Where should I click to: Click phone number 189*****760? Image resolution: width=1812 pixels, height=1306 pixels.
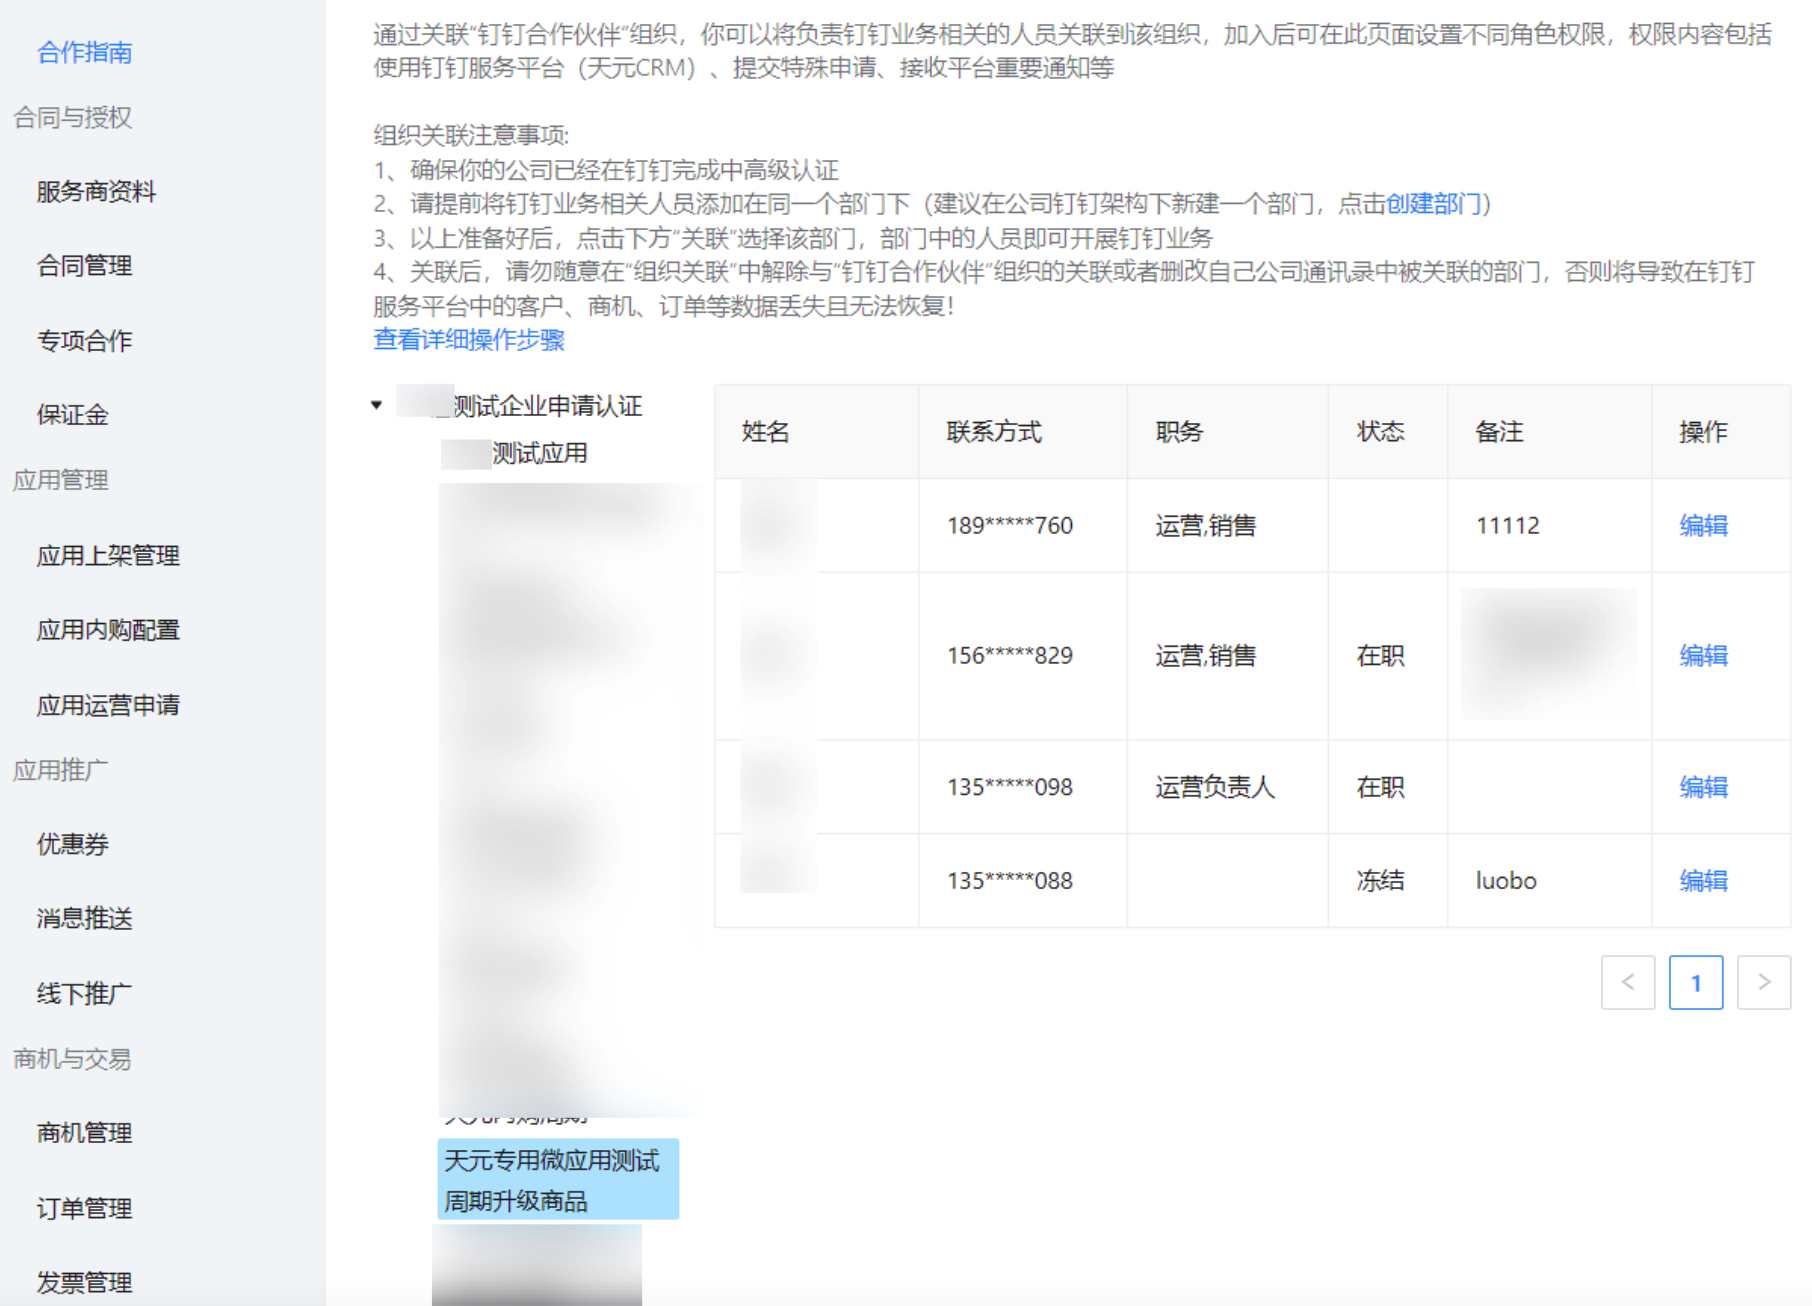[x=1010, y=525]
